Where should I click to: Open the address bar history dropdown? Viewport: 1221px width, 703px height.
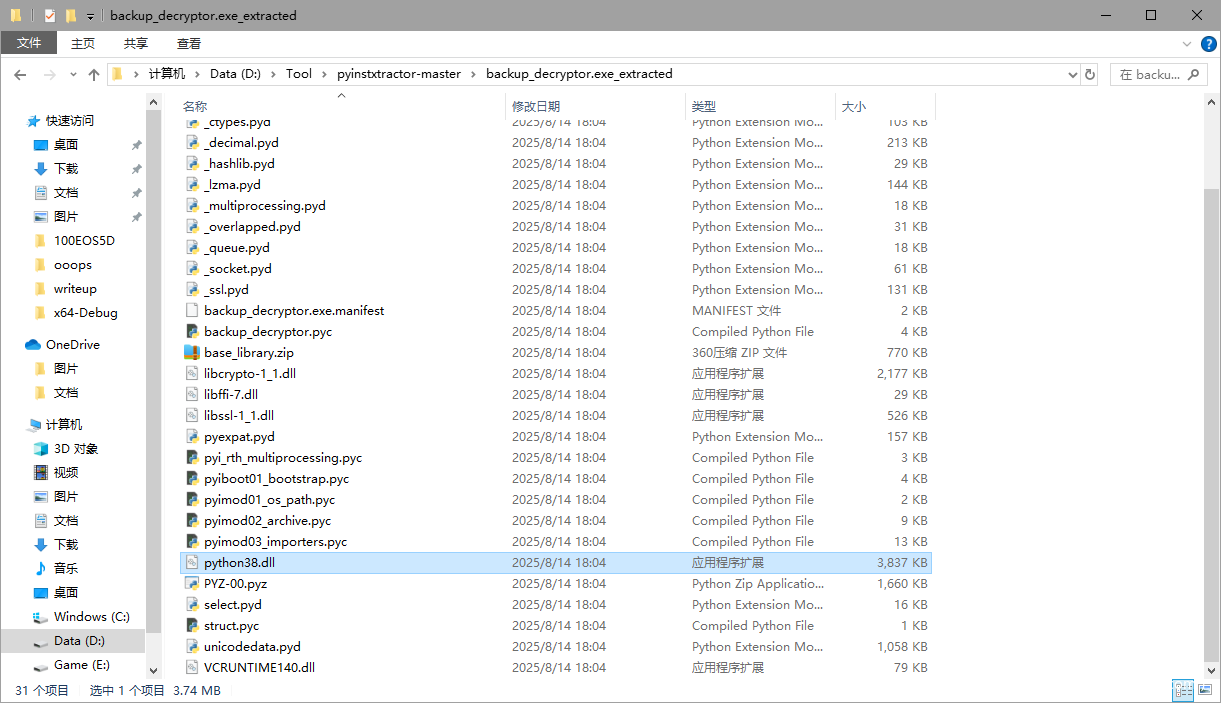click(1072, 74)
